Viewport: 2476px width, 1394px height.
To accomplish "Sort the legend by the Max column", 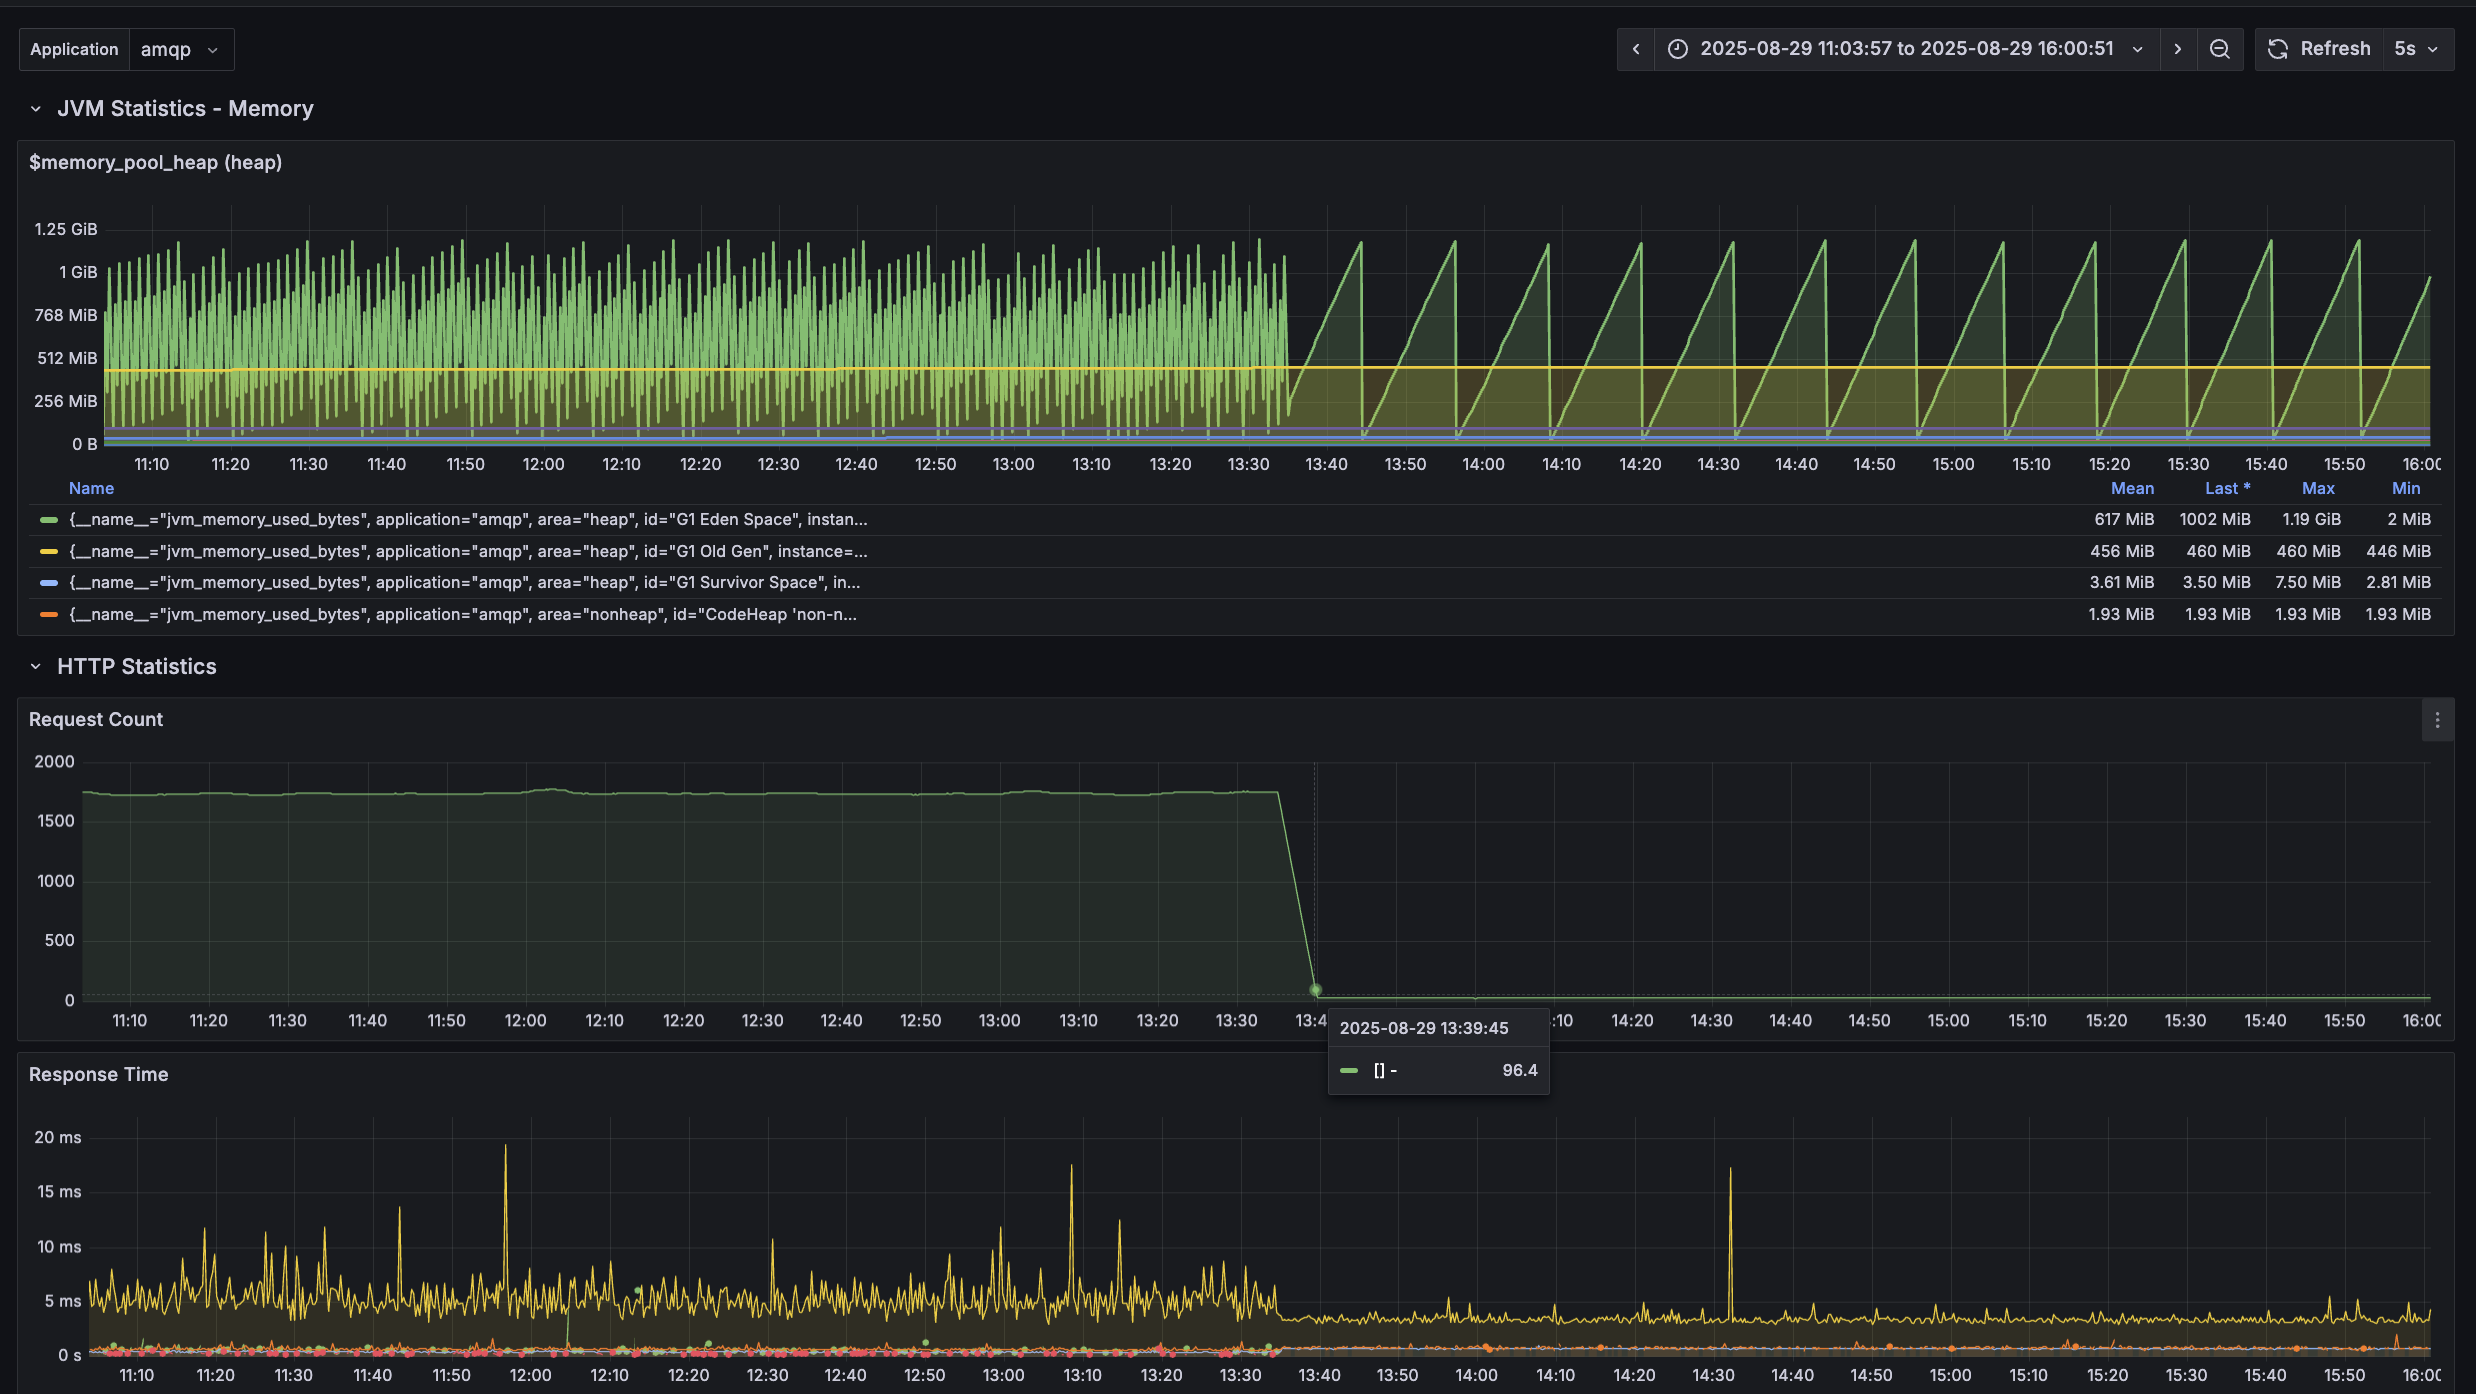I will click(2317, 489).
